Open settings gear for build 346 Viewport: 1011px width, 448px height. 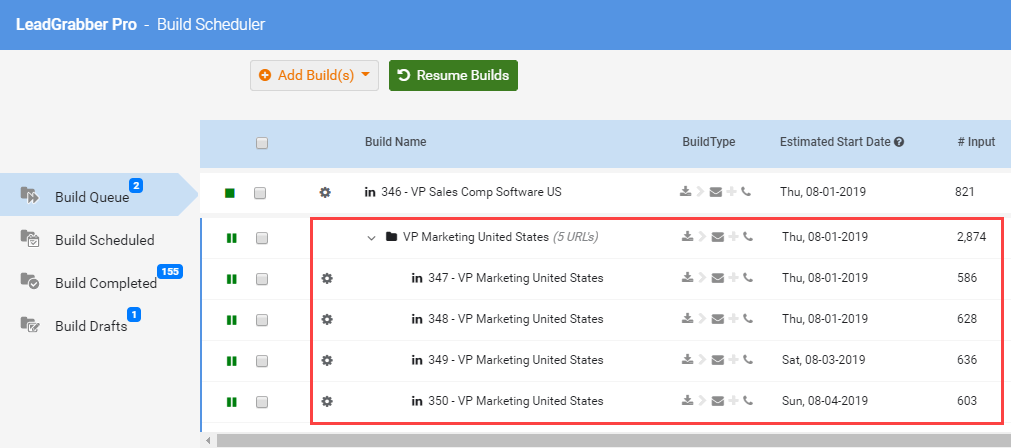(x=325, y=192)
